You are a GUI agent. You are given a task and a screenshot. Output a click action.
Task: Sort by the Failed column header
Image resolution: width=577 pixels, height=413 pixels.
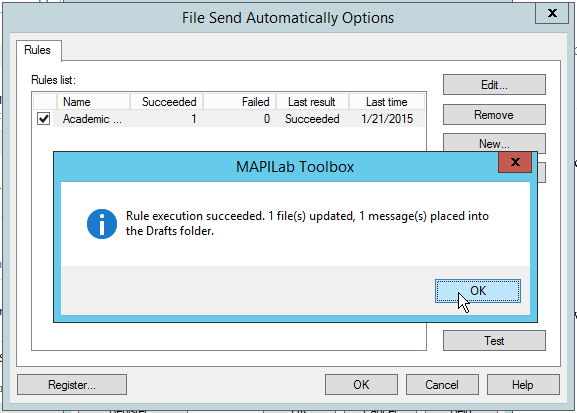click(x=240, y=102)
